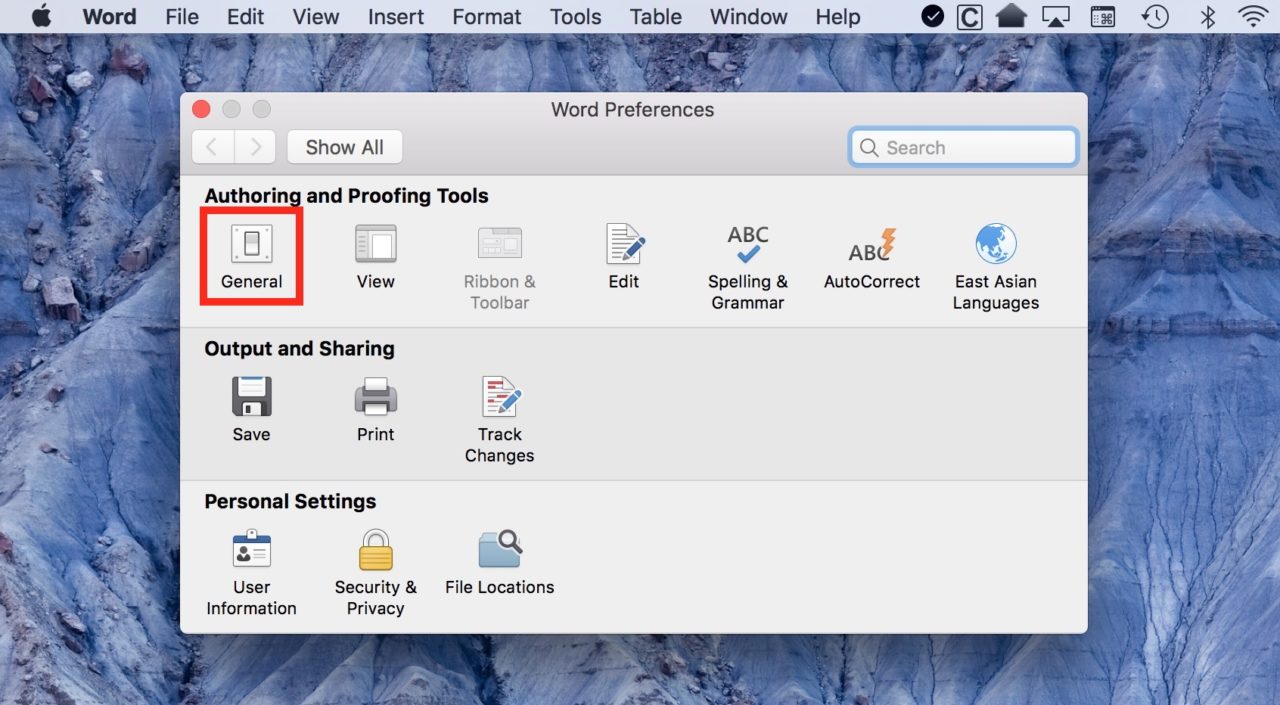Viewport: 1280px width, 705px height.
Task: Open the Table menu
Action: (x=656, y=16)
